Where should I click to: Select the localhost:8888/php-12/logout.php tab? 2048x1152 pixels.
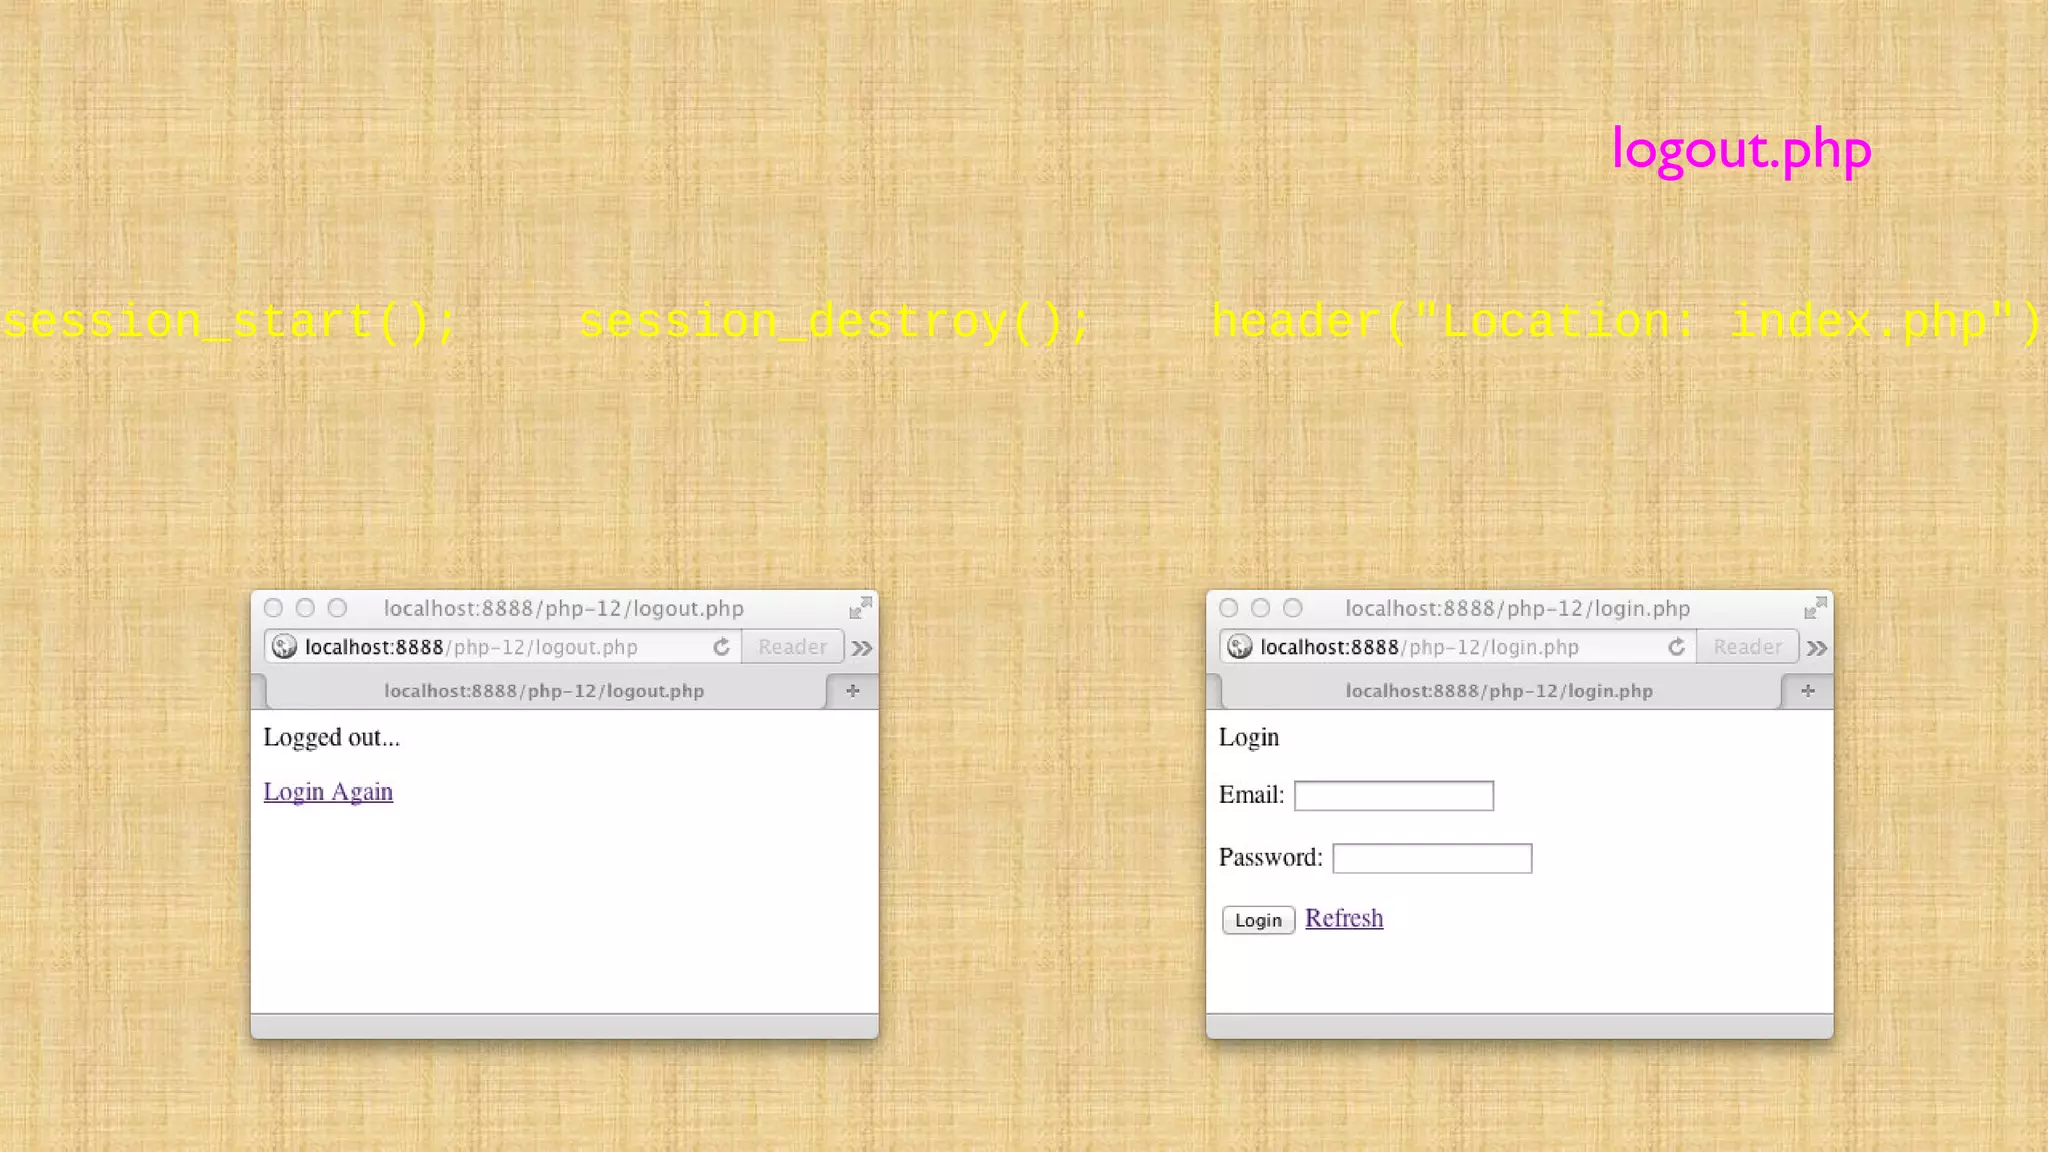pyautogui.click(x=545, y=691)
